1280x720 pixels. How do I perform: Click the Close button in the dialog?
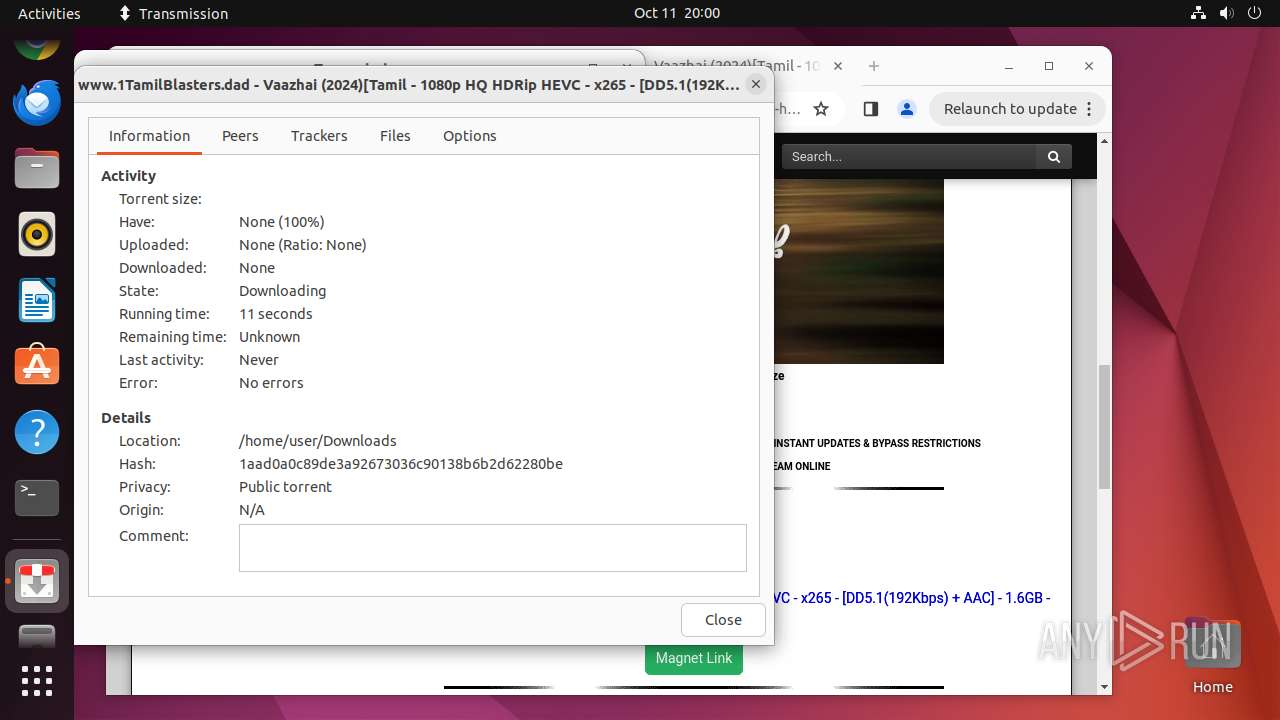coord(723,620)
